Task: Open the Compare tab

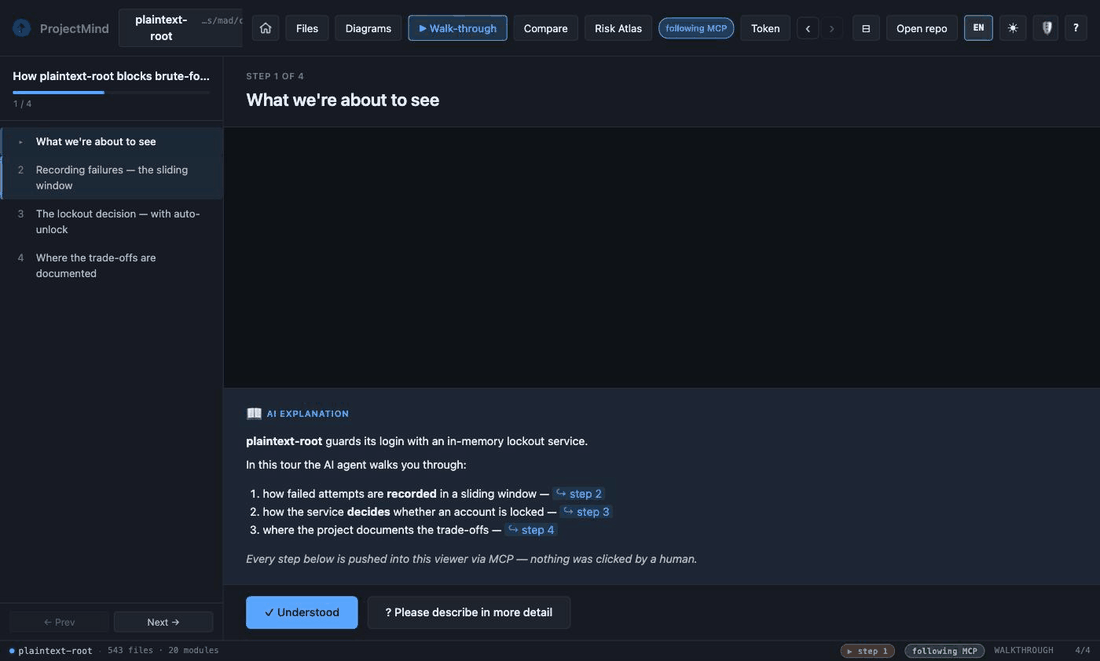Action: pos(545,28)
